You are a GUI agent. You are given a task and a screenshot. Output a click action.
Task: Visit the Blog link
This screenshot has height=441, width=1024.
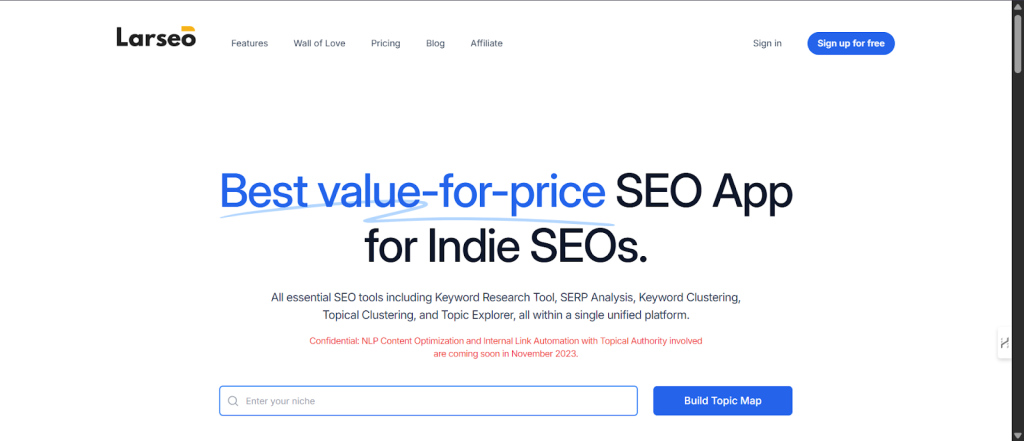pos(435,43)
